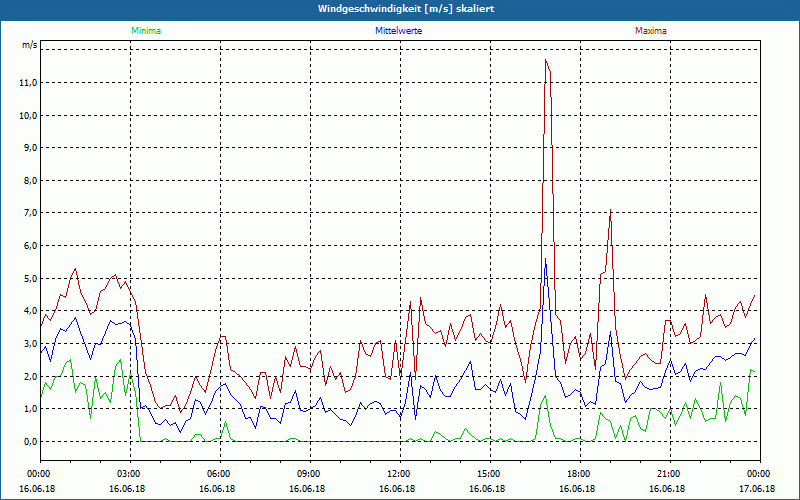Viewport: 800px width, 500px height.
Task: Click the 9,0 y-axis value
Action: pyautogui.click(x=30, y=148)
